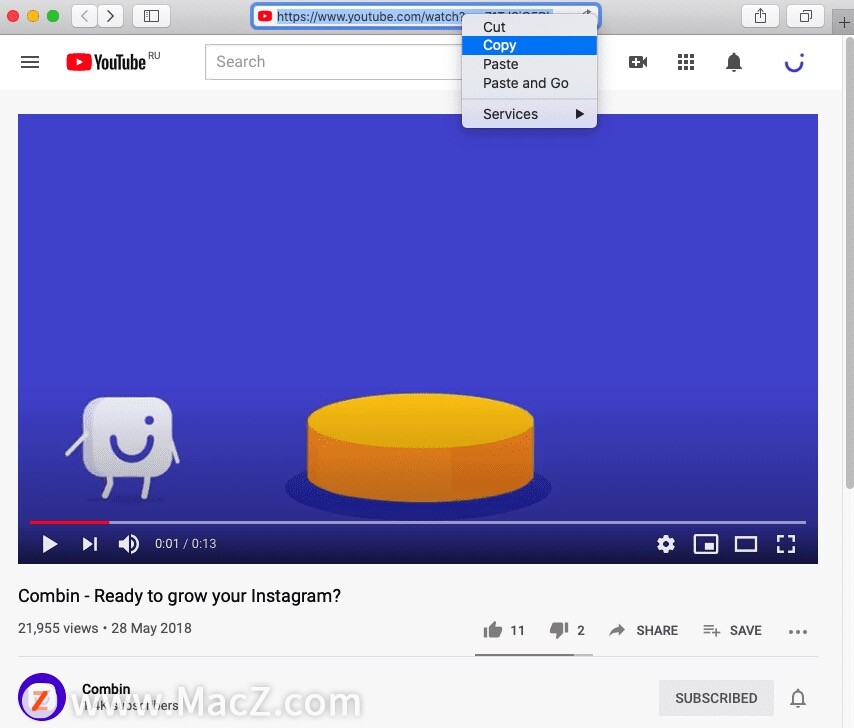Enable miniplayer mode

[x=705, y=543]
